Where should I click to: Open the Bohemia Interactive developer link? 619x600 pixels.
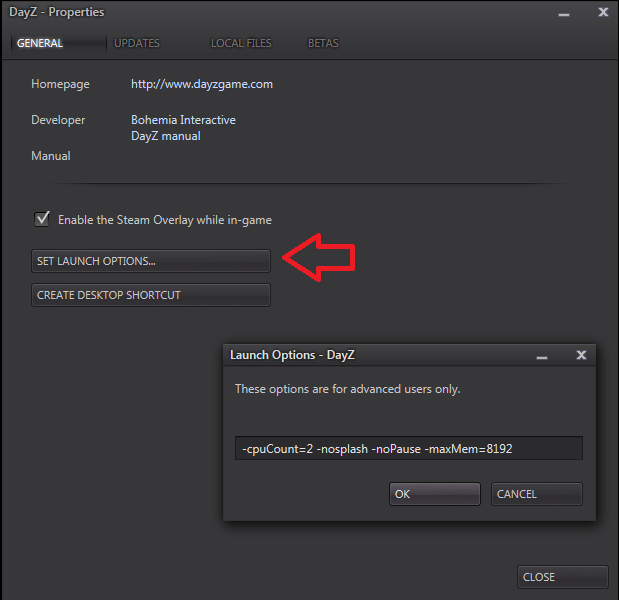183,120
